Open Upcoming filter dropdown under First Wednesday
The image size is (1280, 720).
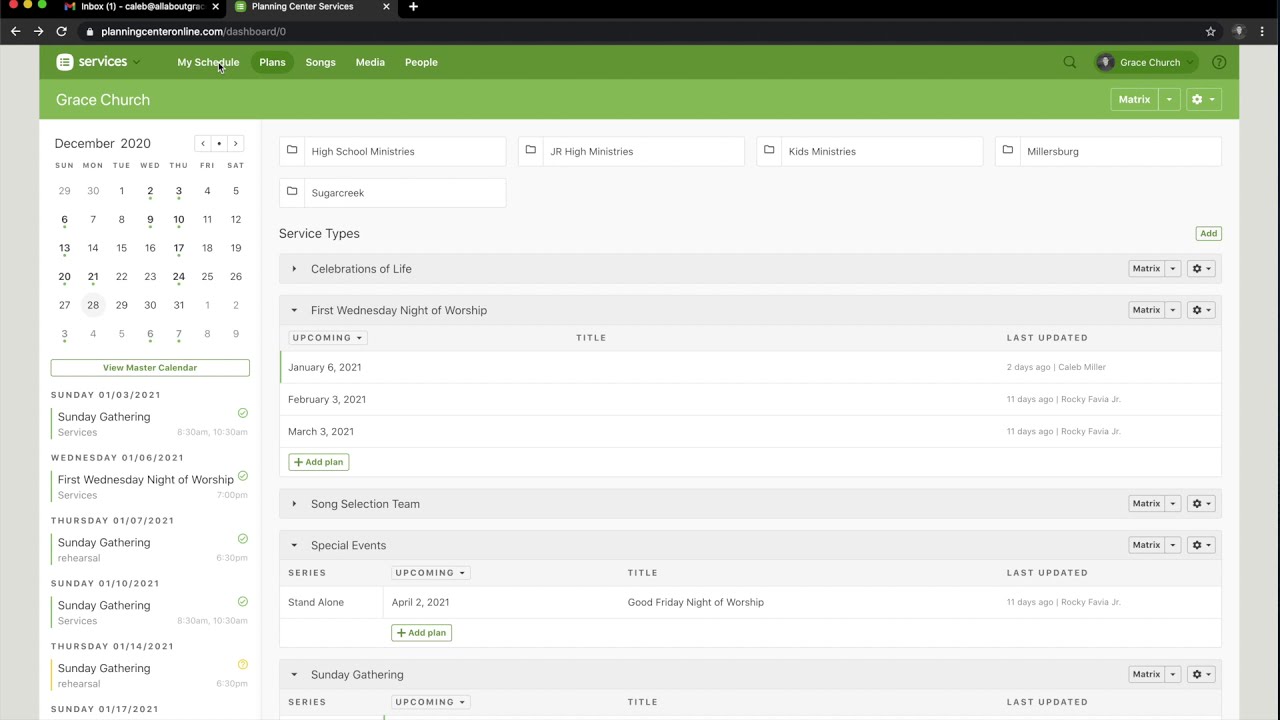point(328,338)
